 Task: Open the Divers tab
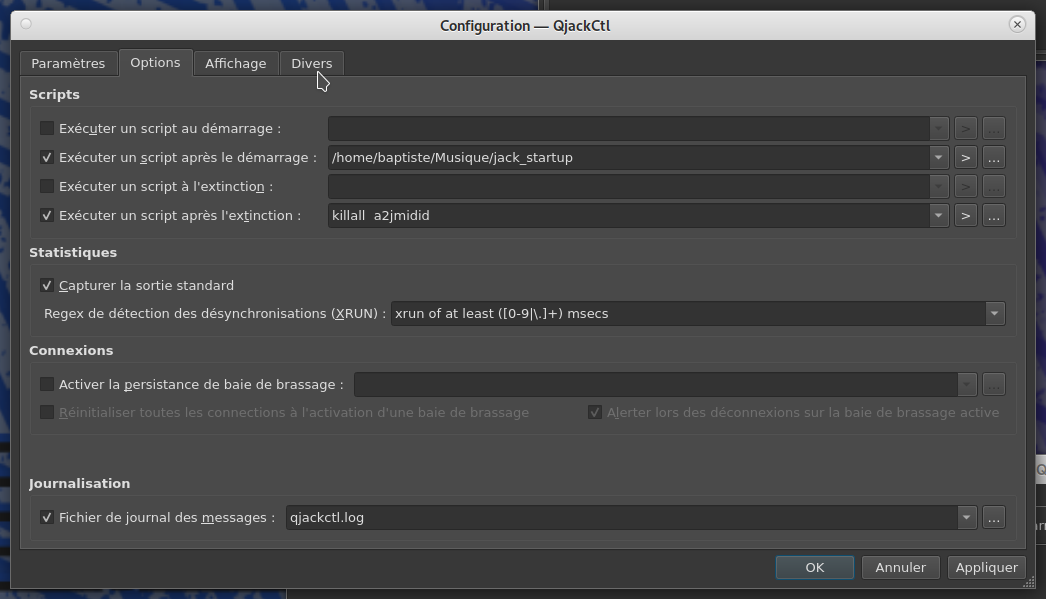pos(312,63)
